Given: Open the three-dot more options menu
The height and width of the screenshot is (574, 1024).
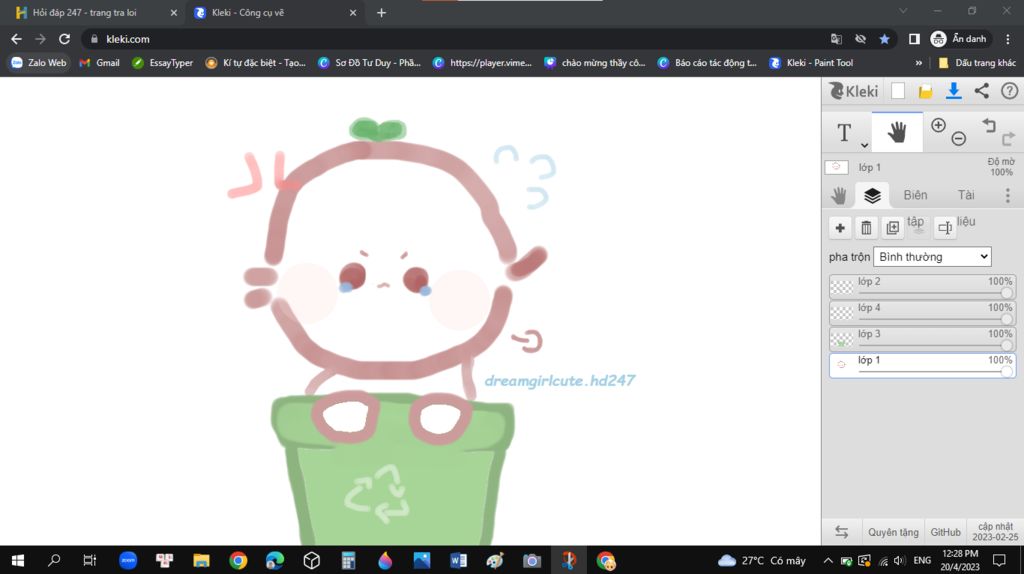Looking at the screenshot, I should point(1007,195).
